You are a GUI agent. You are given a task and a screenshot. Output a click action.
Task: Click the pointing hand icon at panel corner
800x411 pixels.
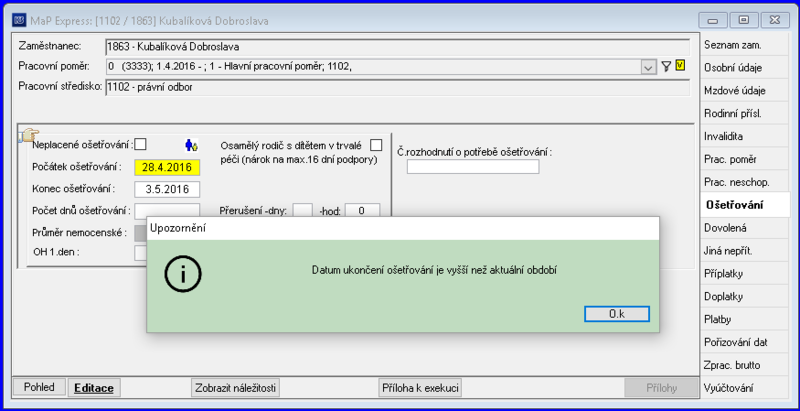(x=29, y=135)
